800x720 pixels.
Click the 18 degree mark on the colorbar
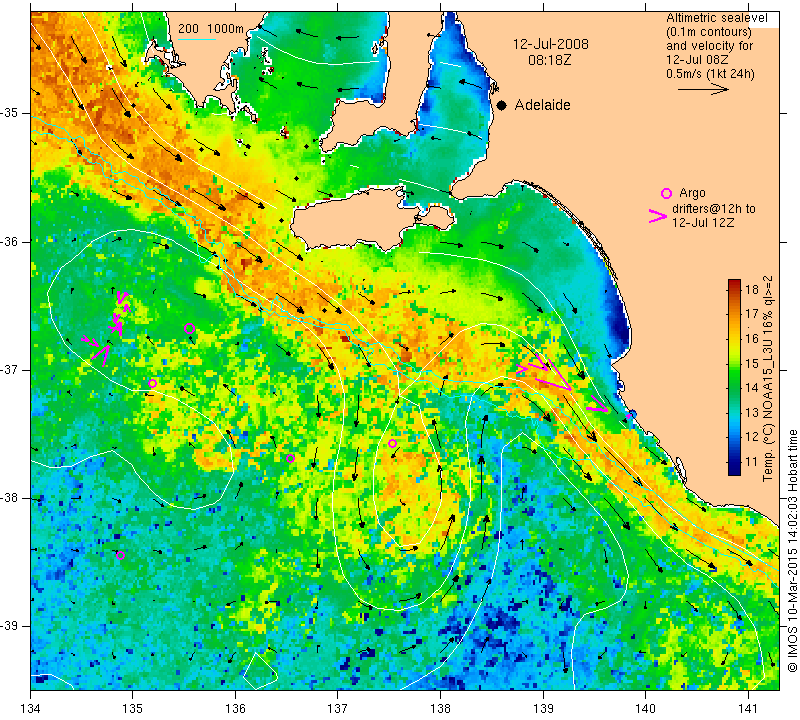tap(752, 290)
